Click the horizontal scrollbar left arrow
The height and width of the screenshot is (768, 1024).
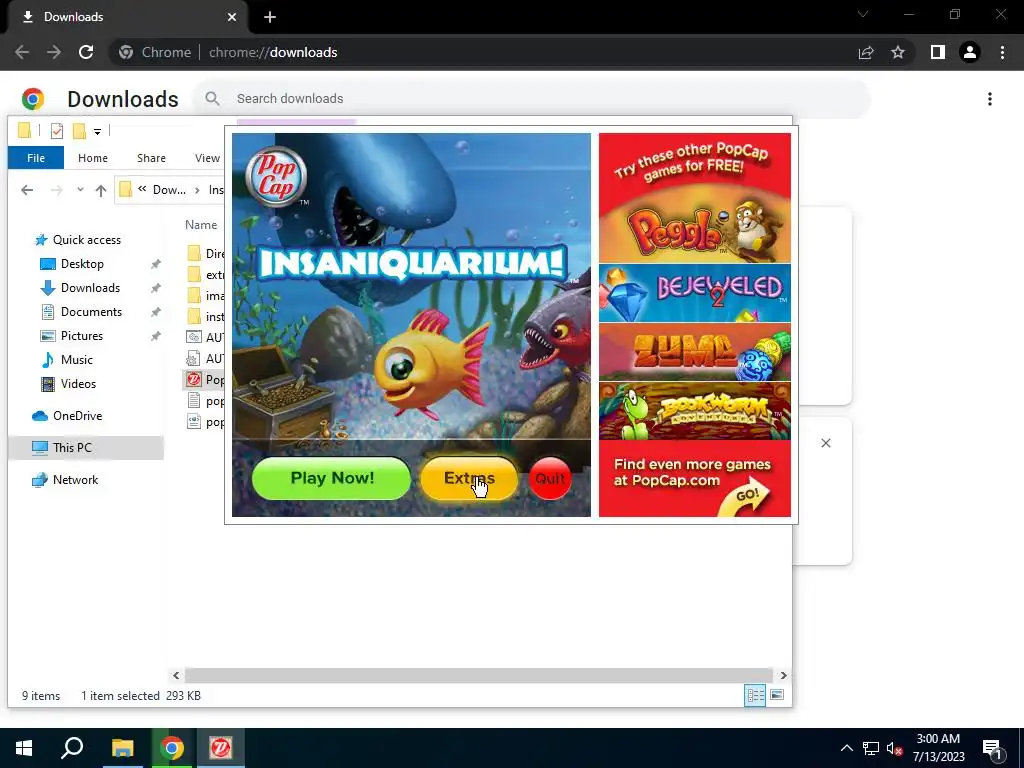point(176,675)
